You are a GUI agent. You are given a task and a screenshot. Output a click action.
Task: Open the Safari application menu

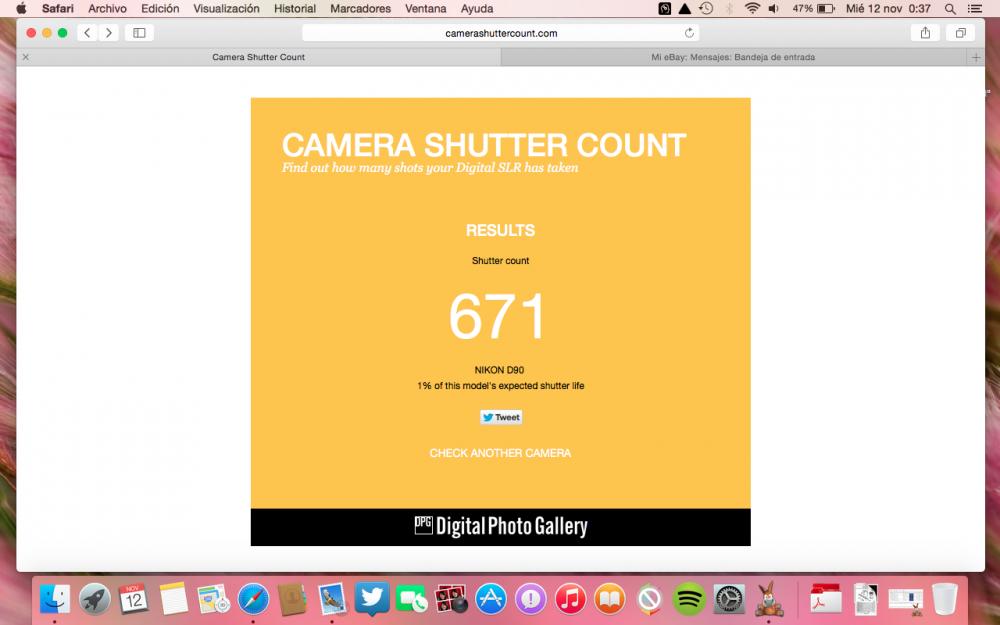point(58,9)
